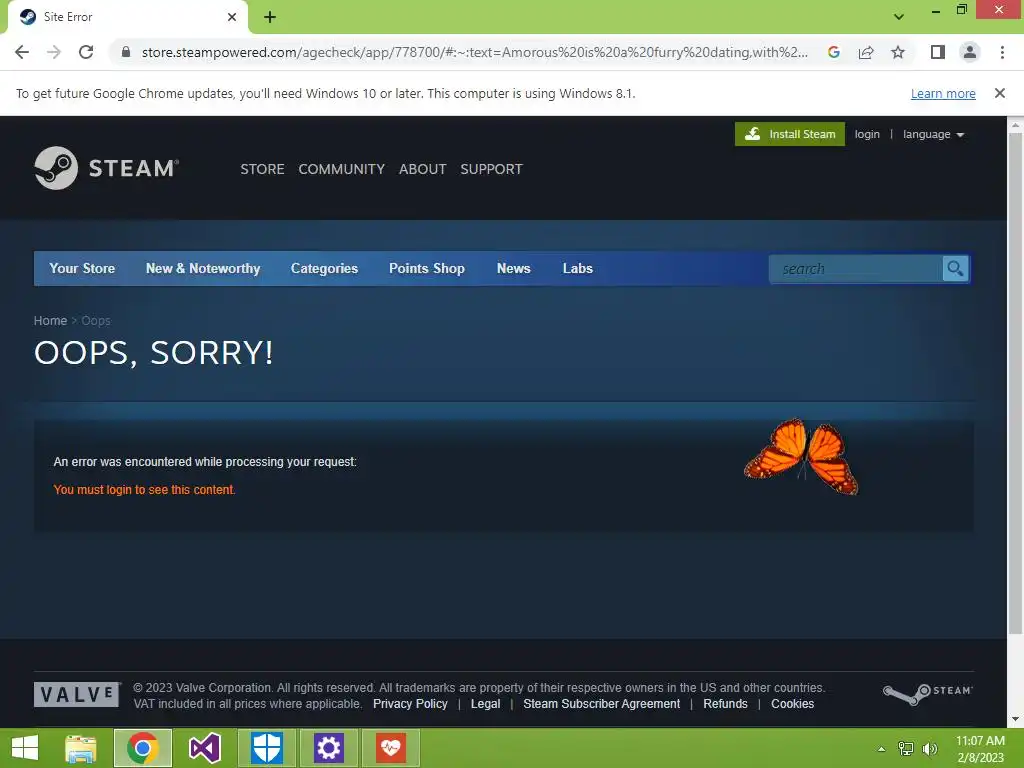
Task: Click the volume speaker tray icon
Action: click(930, 748)
